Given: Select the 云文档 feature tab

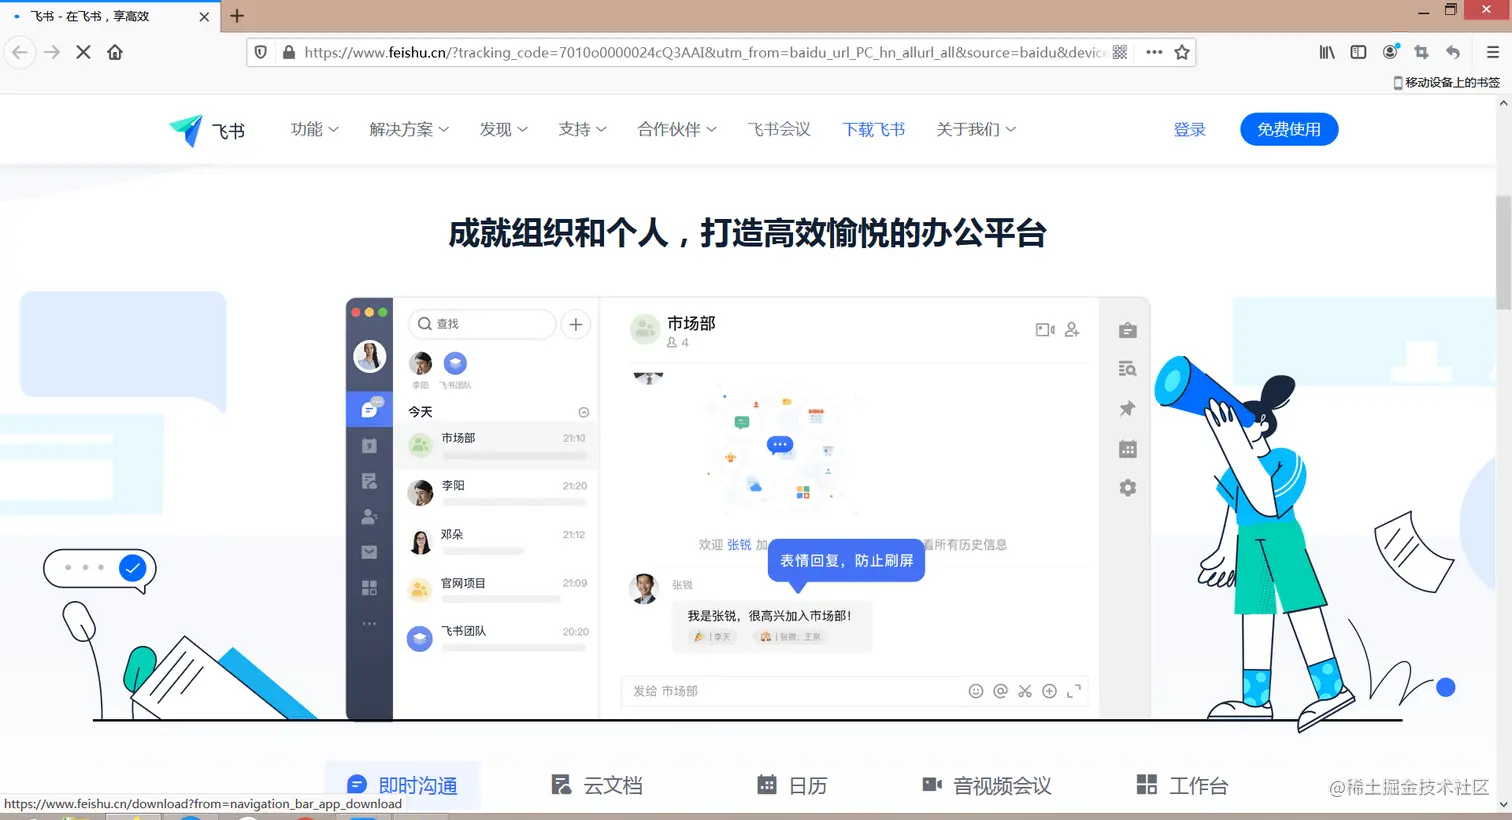Looking at the screenshot, I should [597, 786].
